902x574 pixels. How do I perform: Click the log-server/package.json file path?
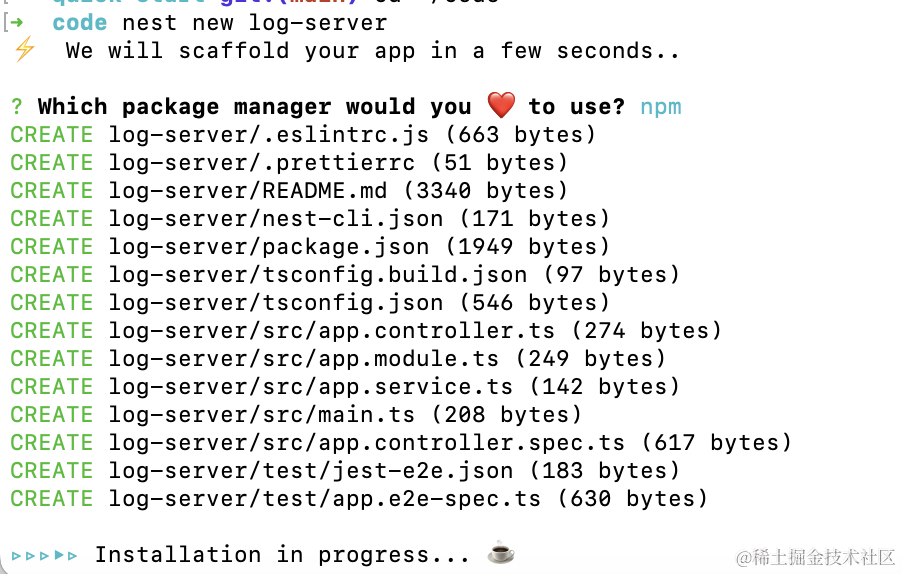pos(270,246)
